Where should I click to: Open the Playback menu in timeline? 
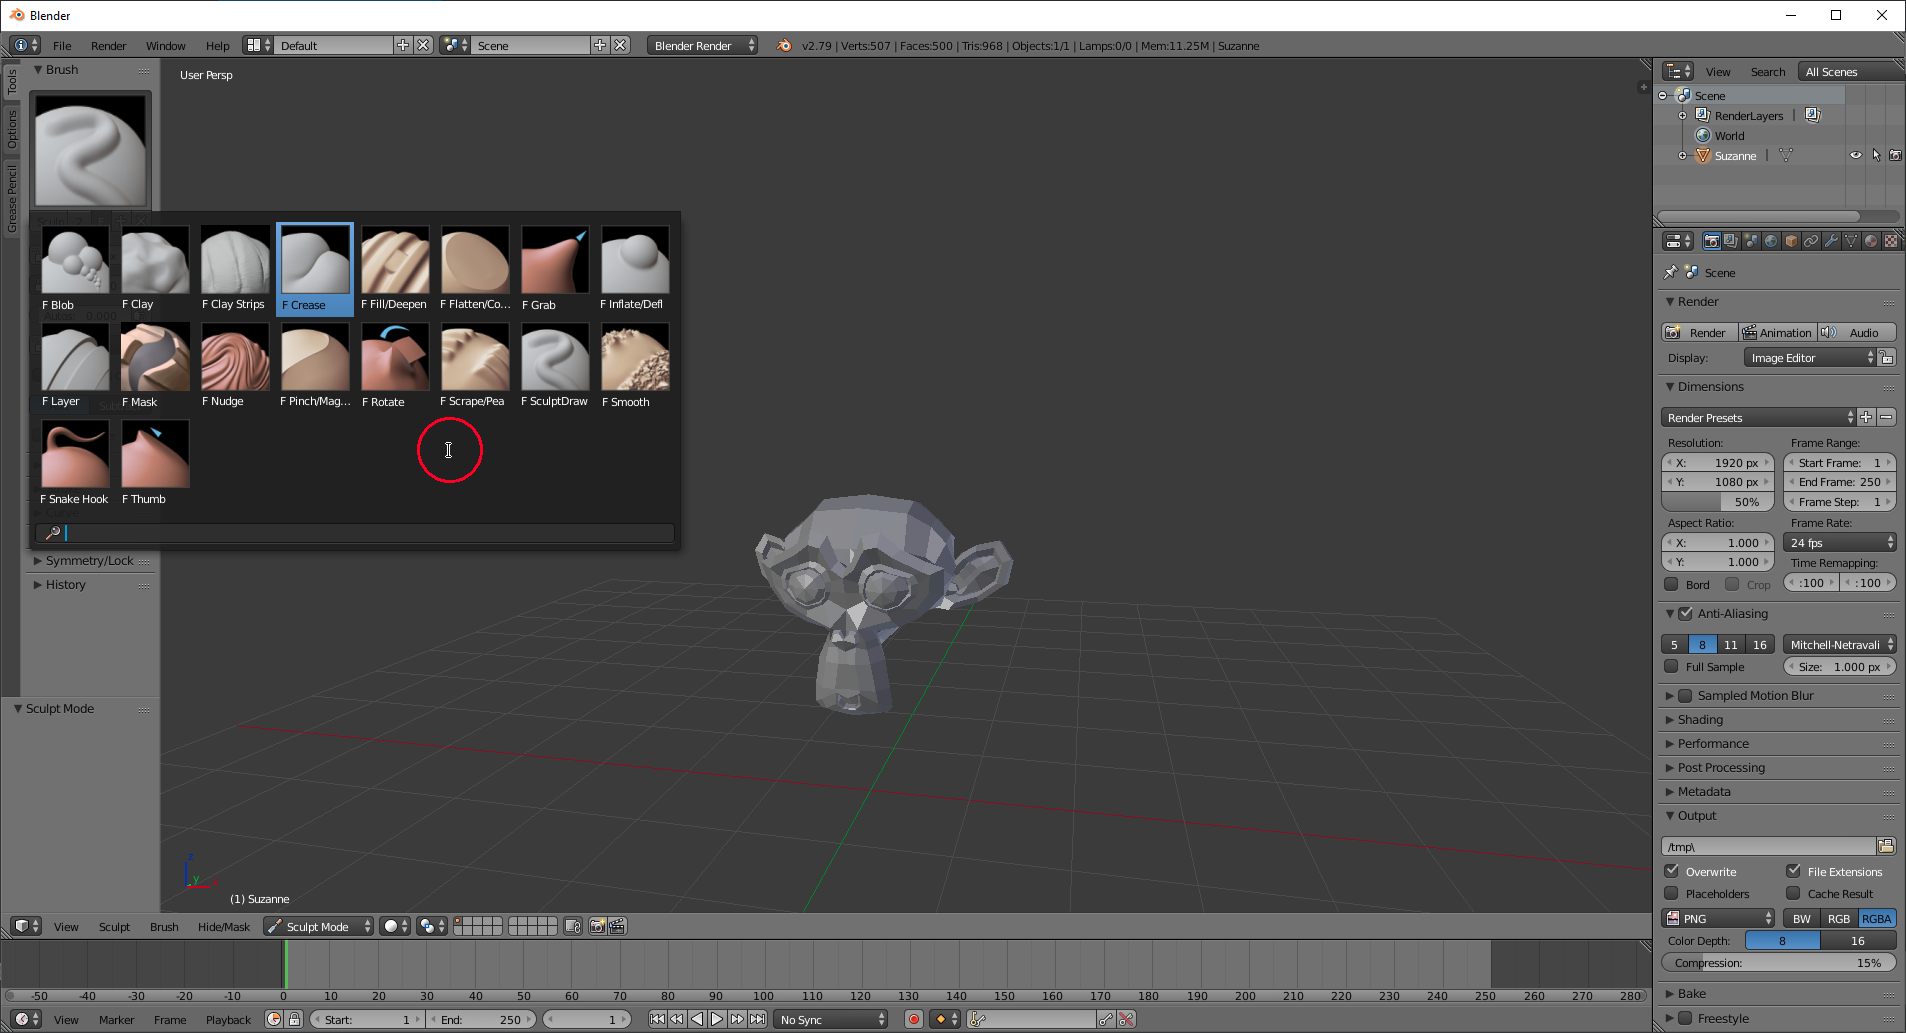tap(228, 1019)
